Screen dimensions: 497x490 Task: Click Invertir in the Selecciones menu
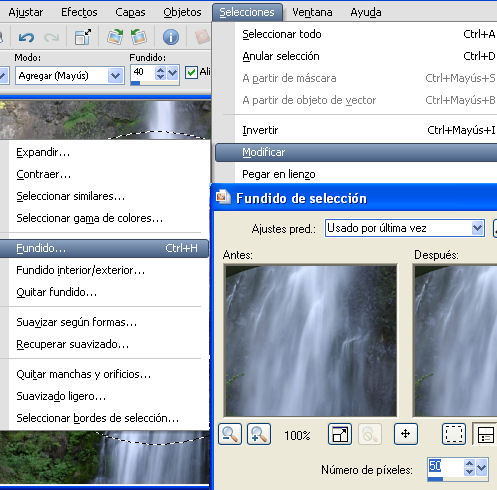click(x=260, y=130)
